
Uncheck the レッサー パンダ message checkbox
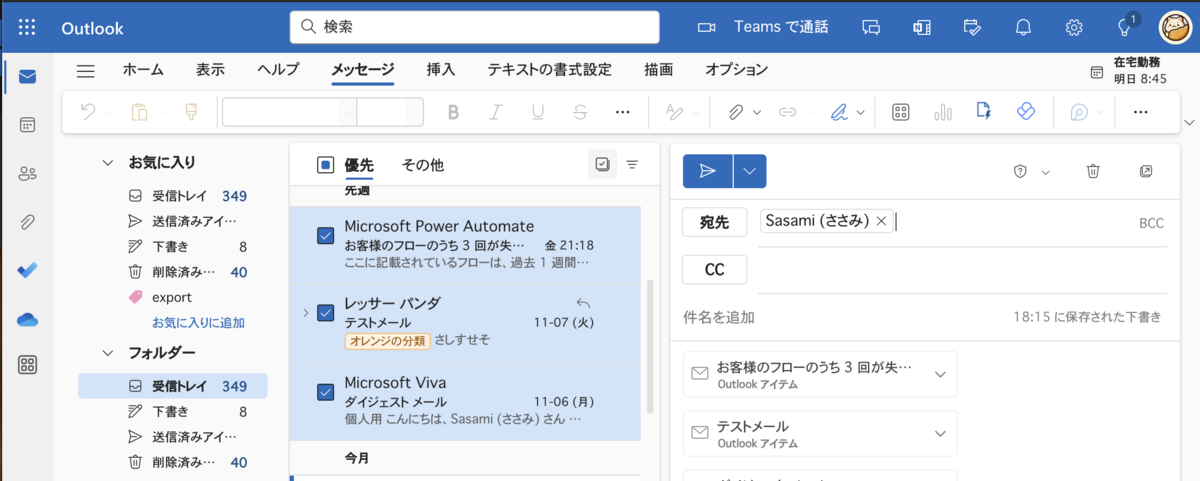click(x=325, y=313)
